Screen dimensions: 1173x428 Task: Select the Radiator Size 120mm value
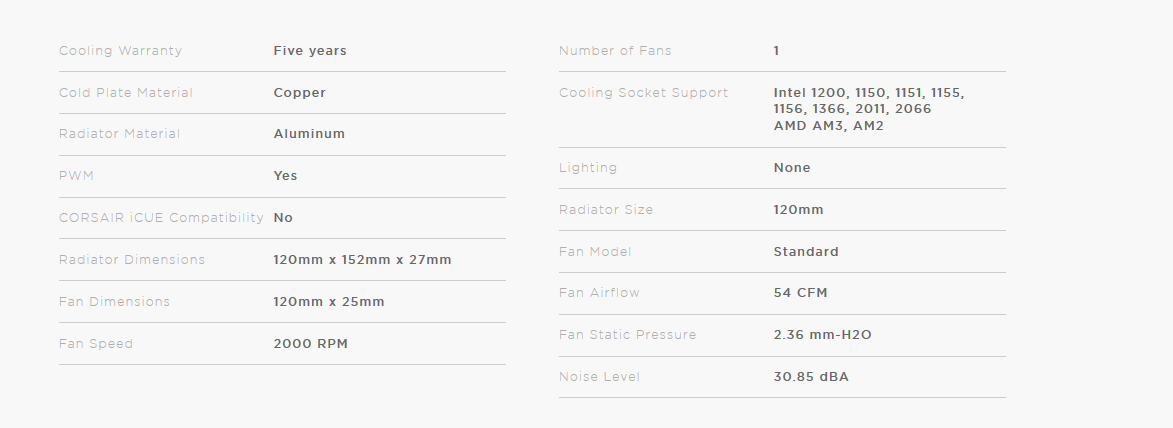point(798,210)
